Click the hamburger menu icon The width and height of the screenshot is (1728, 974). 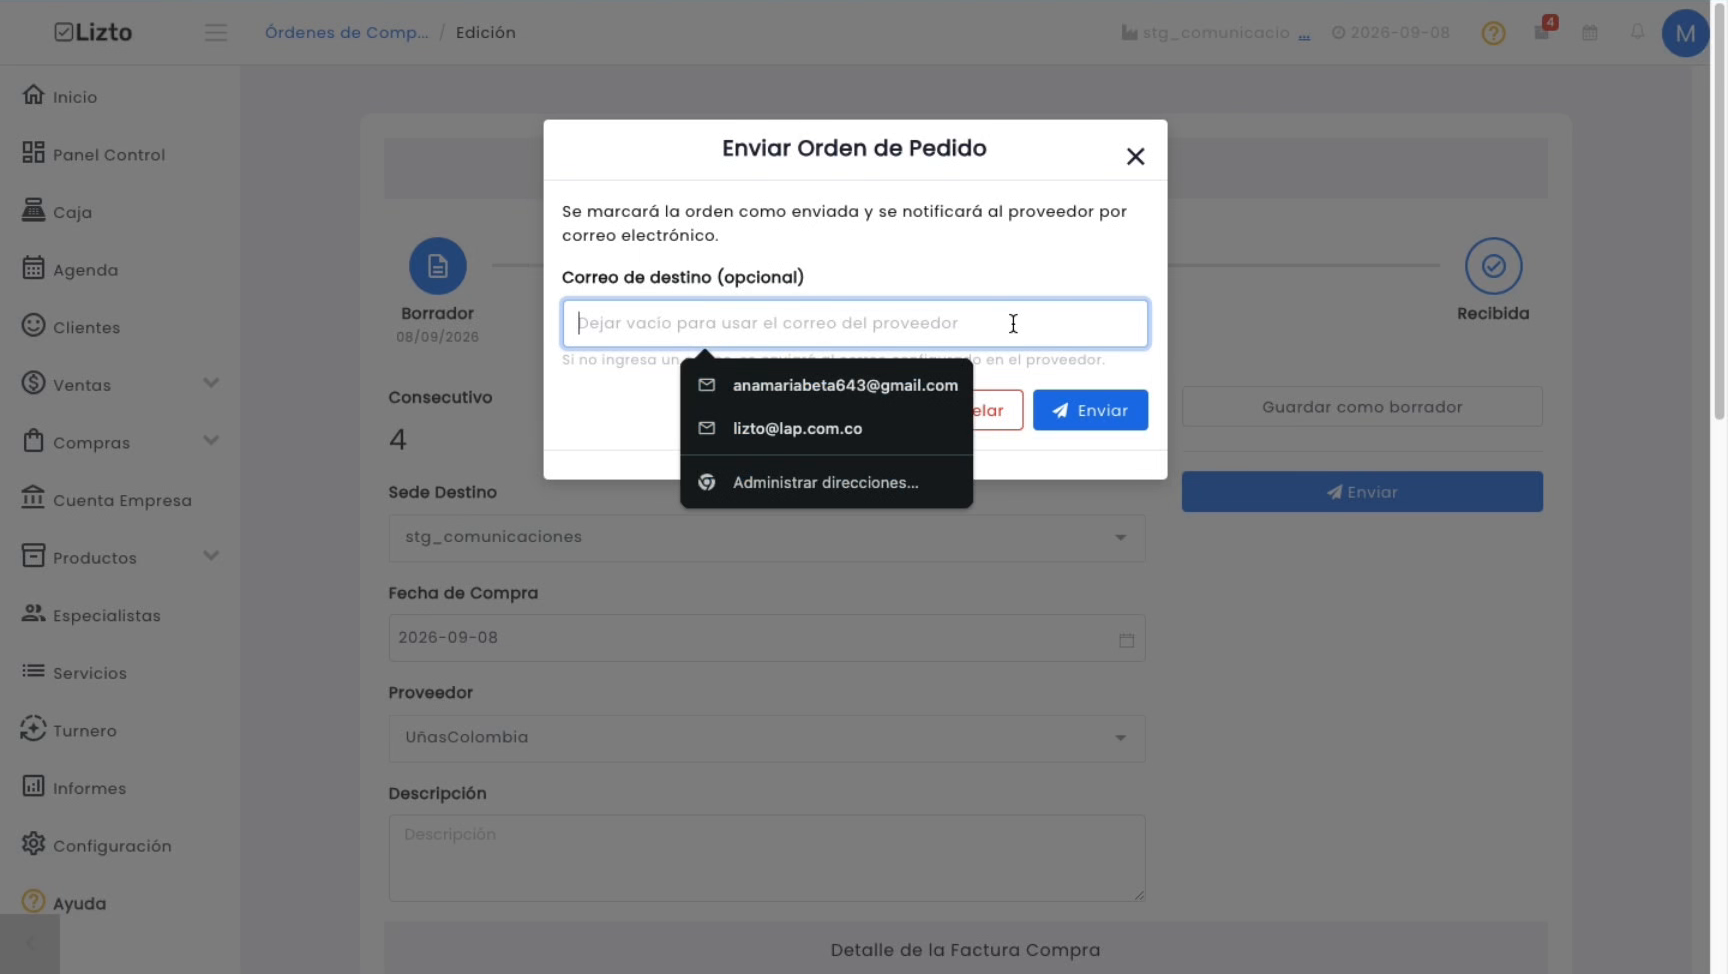(216, 33)
